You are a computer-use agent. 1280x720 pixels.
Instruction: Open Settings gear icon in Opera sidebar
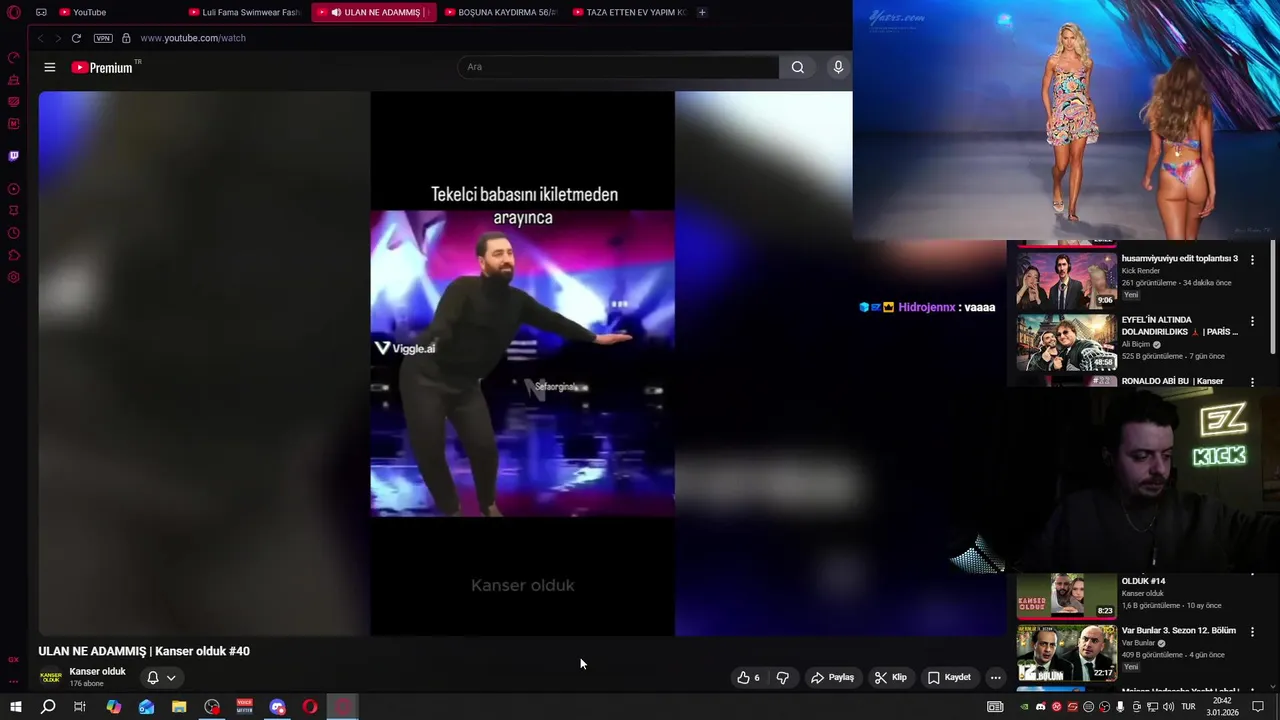coord(14,277)
